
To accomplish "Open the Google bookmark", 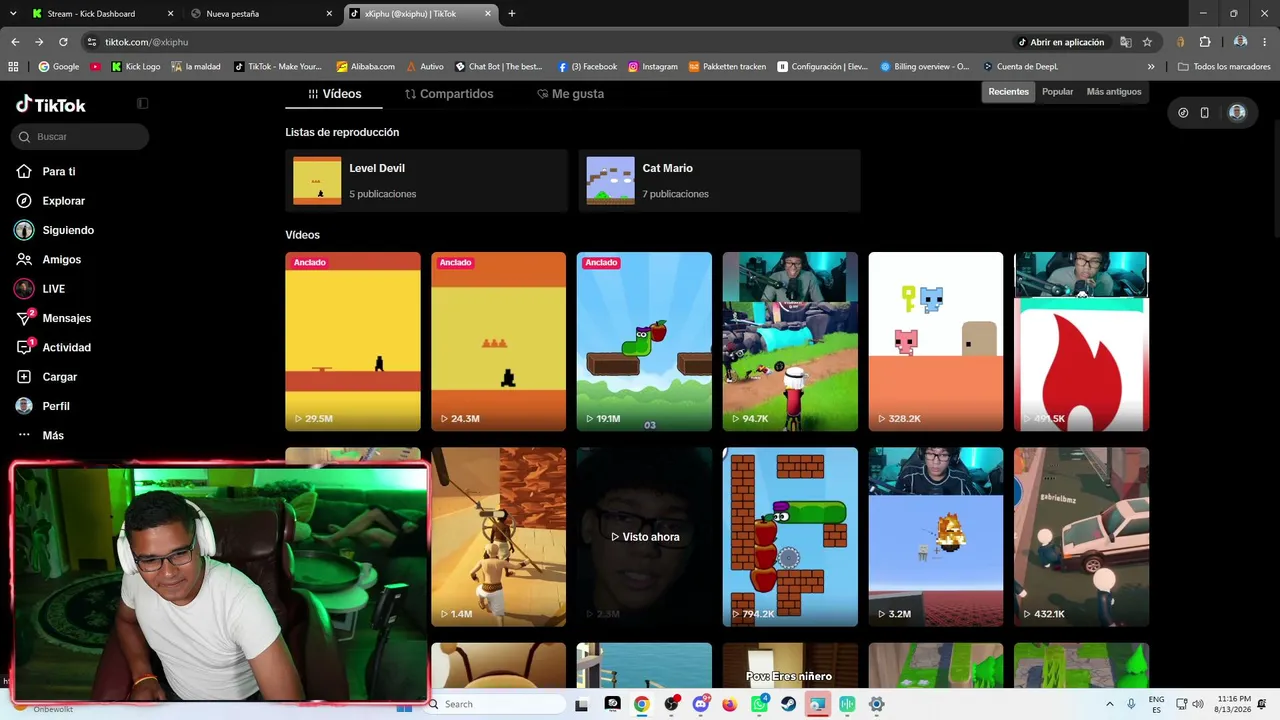I will 58,67.
